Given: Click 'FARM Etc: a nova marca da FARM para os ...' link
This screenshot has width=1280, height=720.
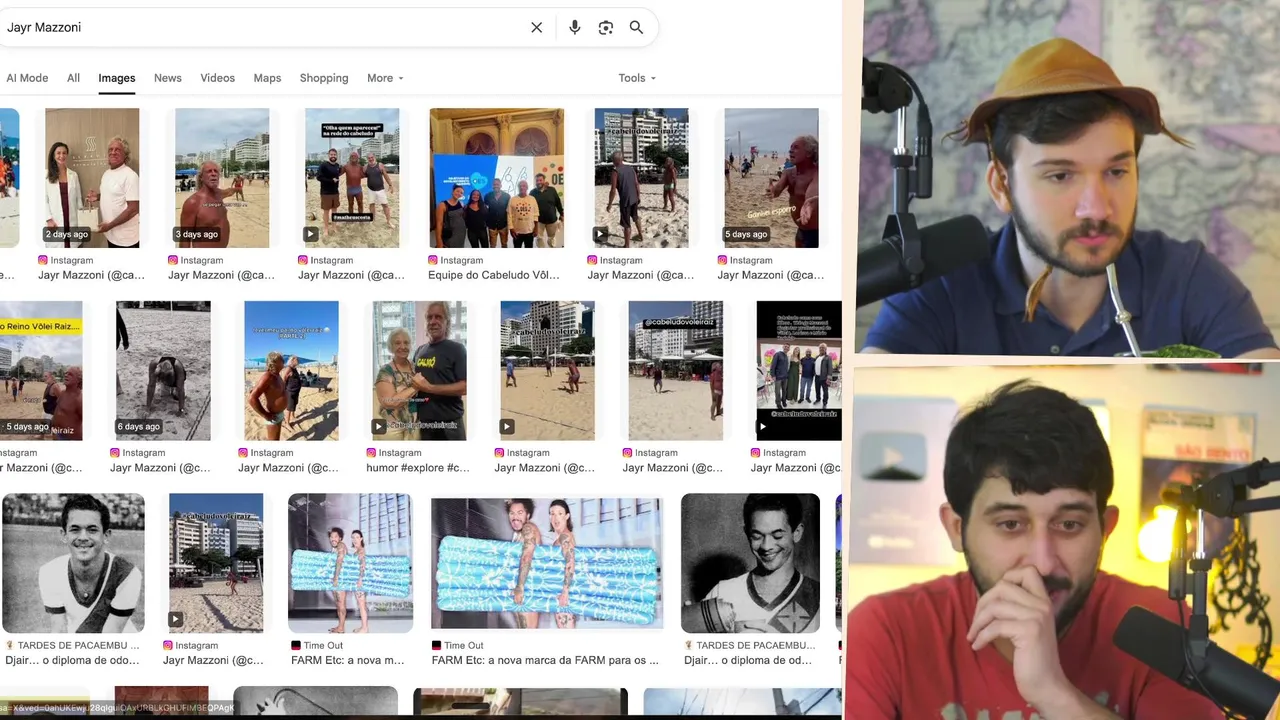Looking at the screenshot, I should pyautogui.click(x=546, y=660).
